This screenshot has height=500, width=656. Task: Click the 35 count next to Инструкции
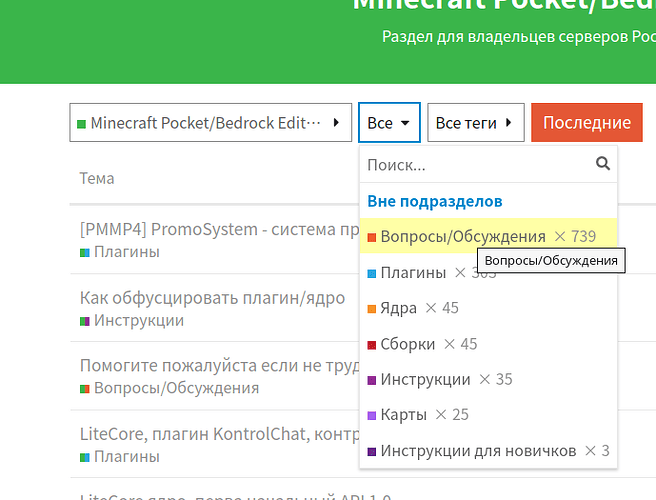[504, 379]
